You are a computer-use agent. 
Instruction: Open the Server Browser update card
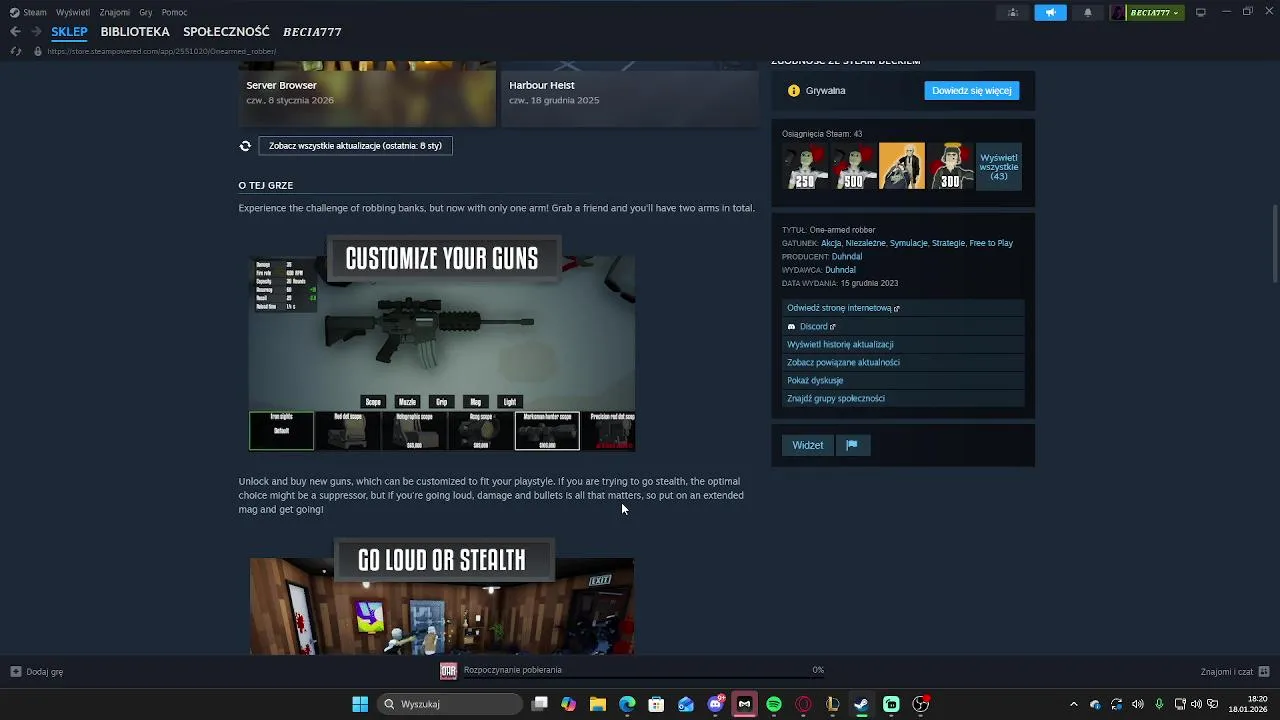(x=367, y=94)
